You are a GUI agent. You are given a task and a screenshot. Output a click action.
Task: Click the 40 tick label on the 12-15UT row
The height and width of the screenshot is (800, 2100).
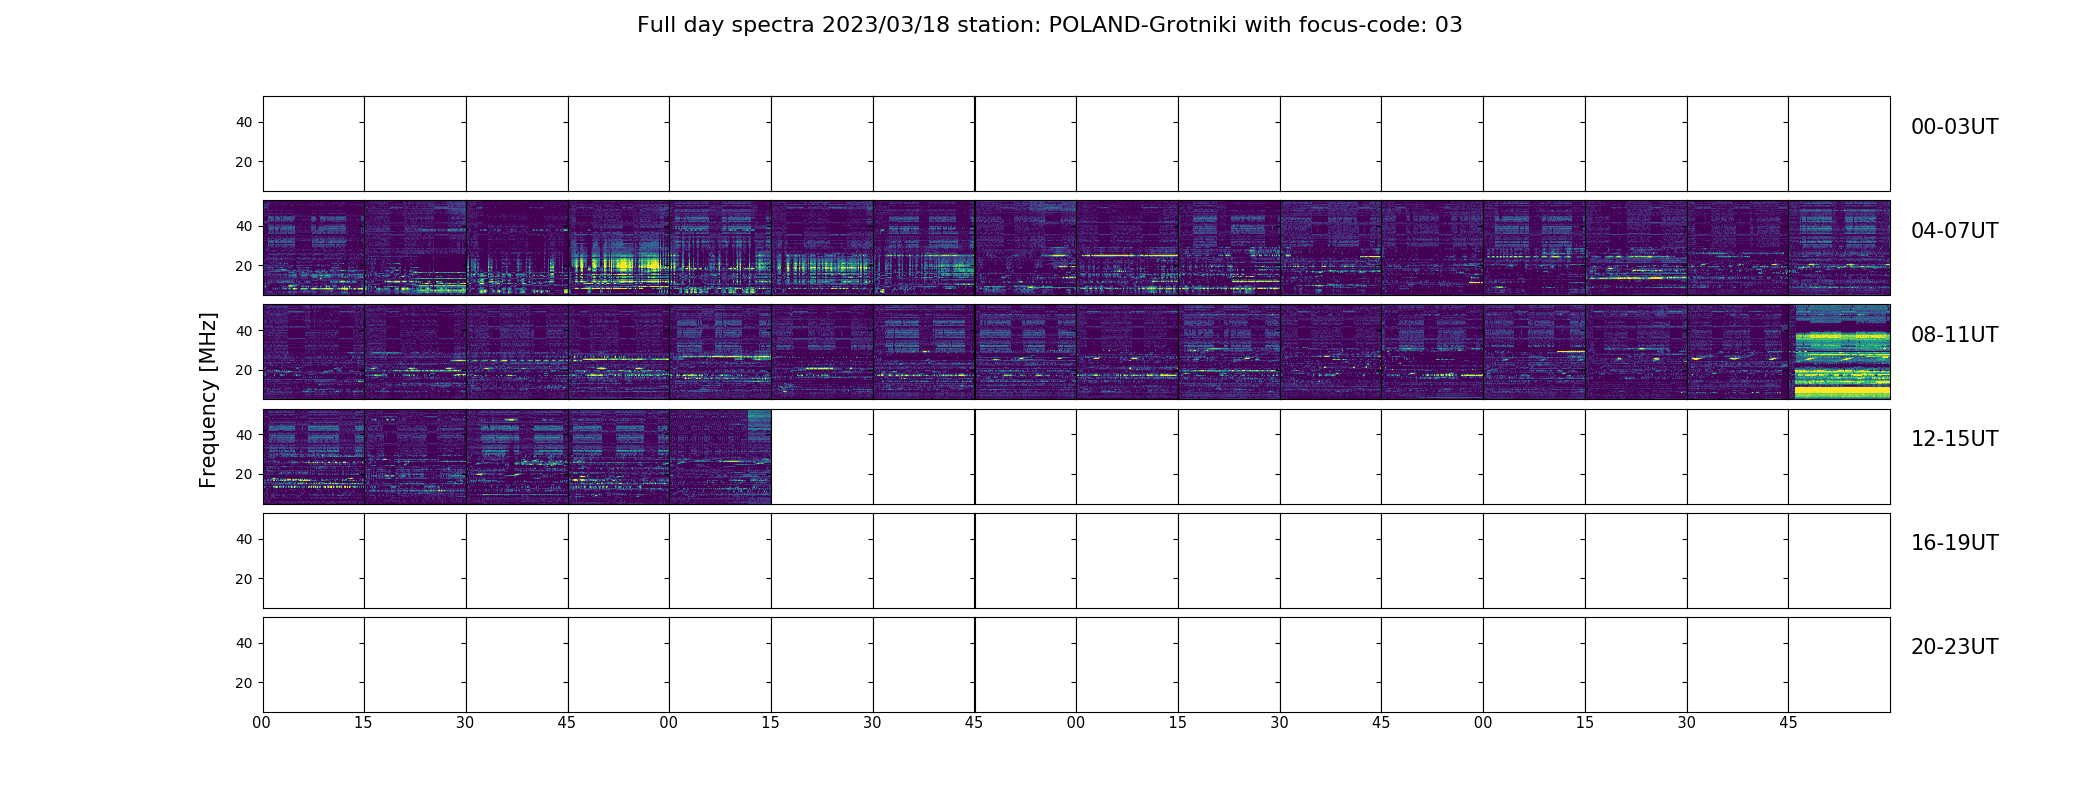[x=244, y=434]
